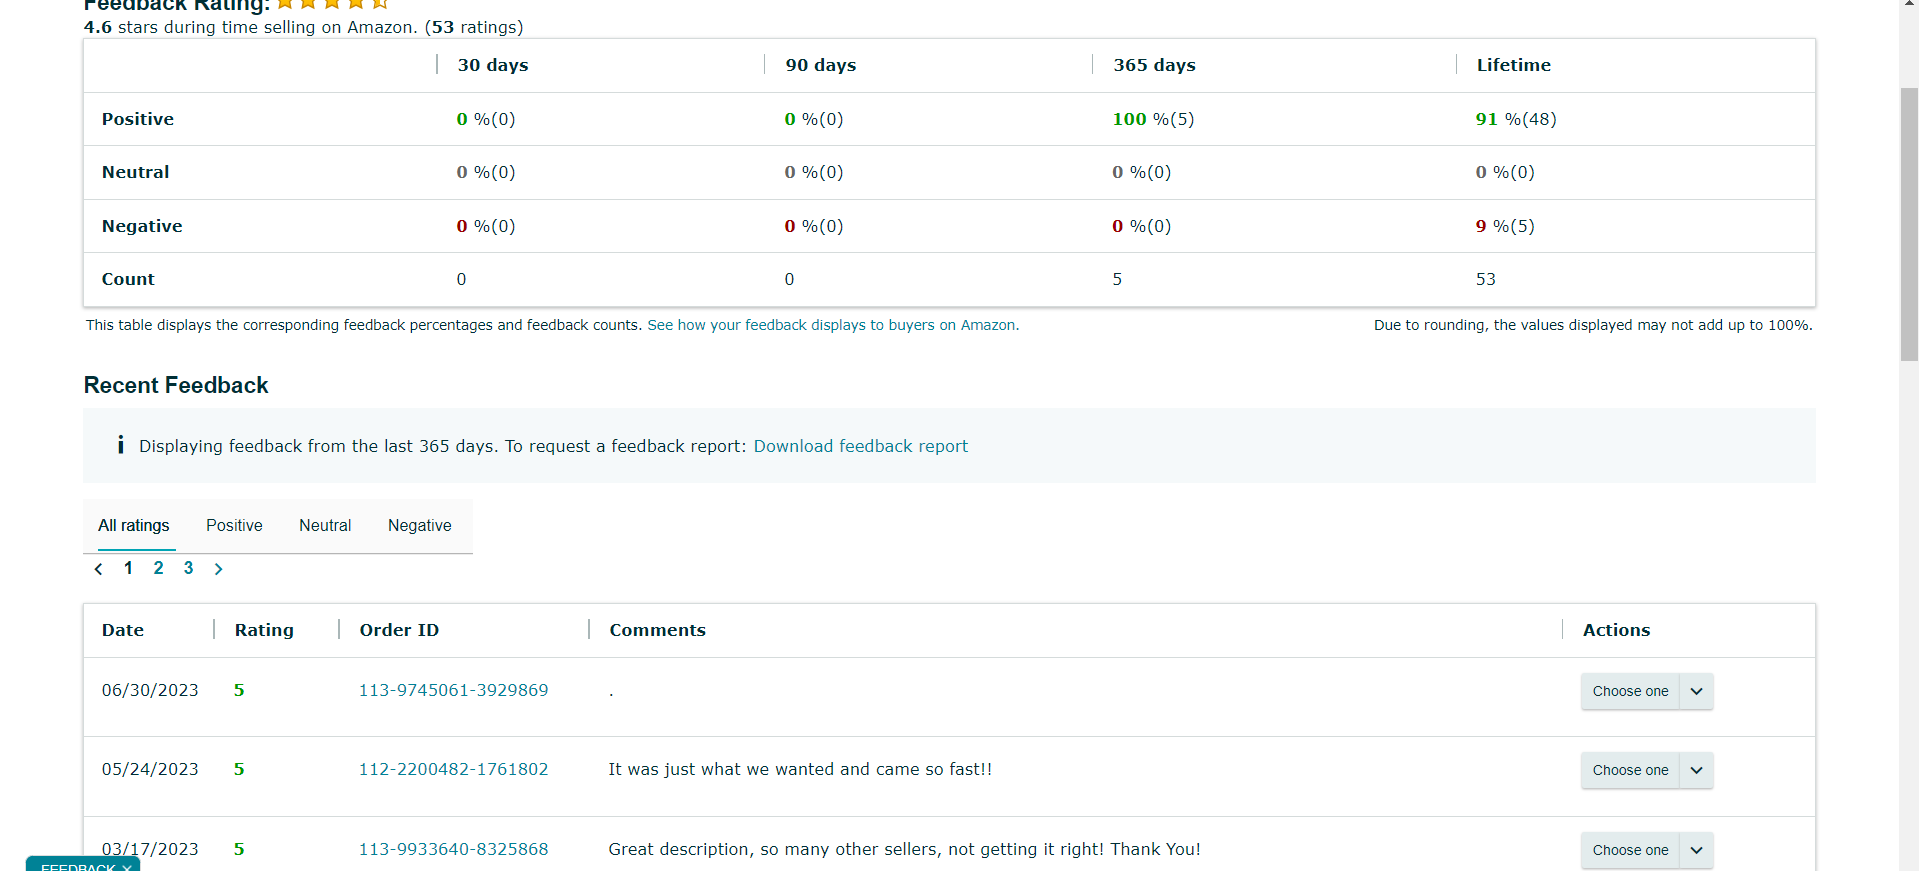Open dropdown arrow for 03/17/2023 feedback row
The image size is (1919, 871).
(1696, 850)
